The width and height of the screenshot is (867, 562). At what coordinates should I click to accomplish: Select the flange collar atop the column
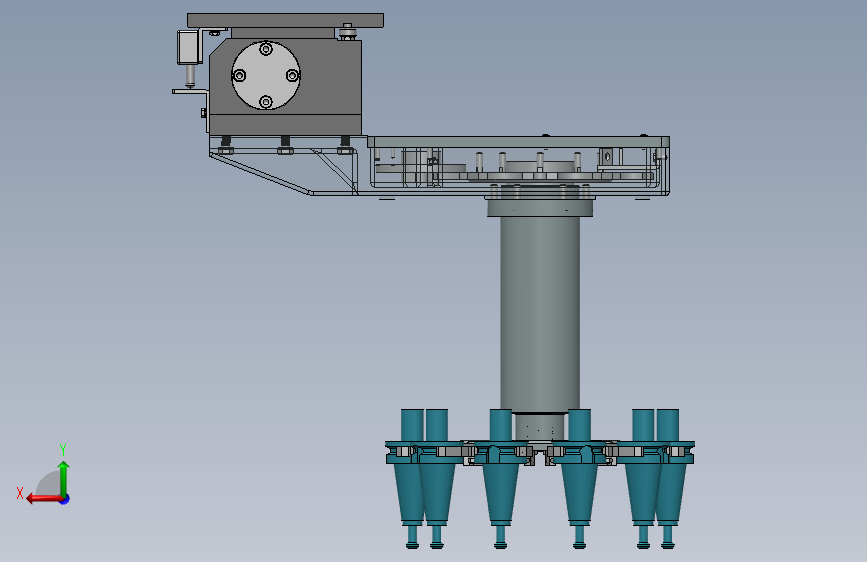coord(540,207)
